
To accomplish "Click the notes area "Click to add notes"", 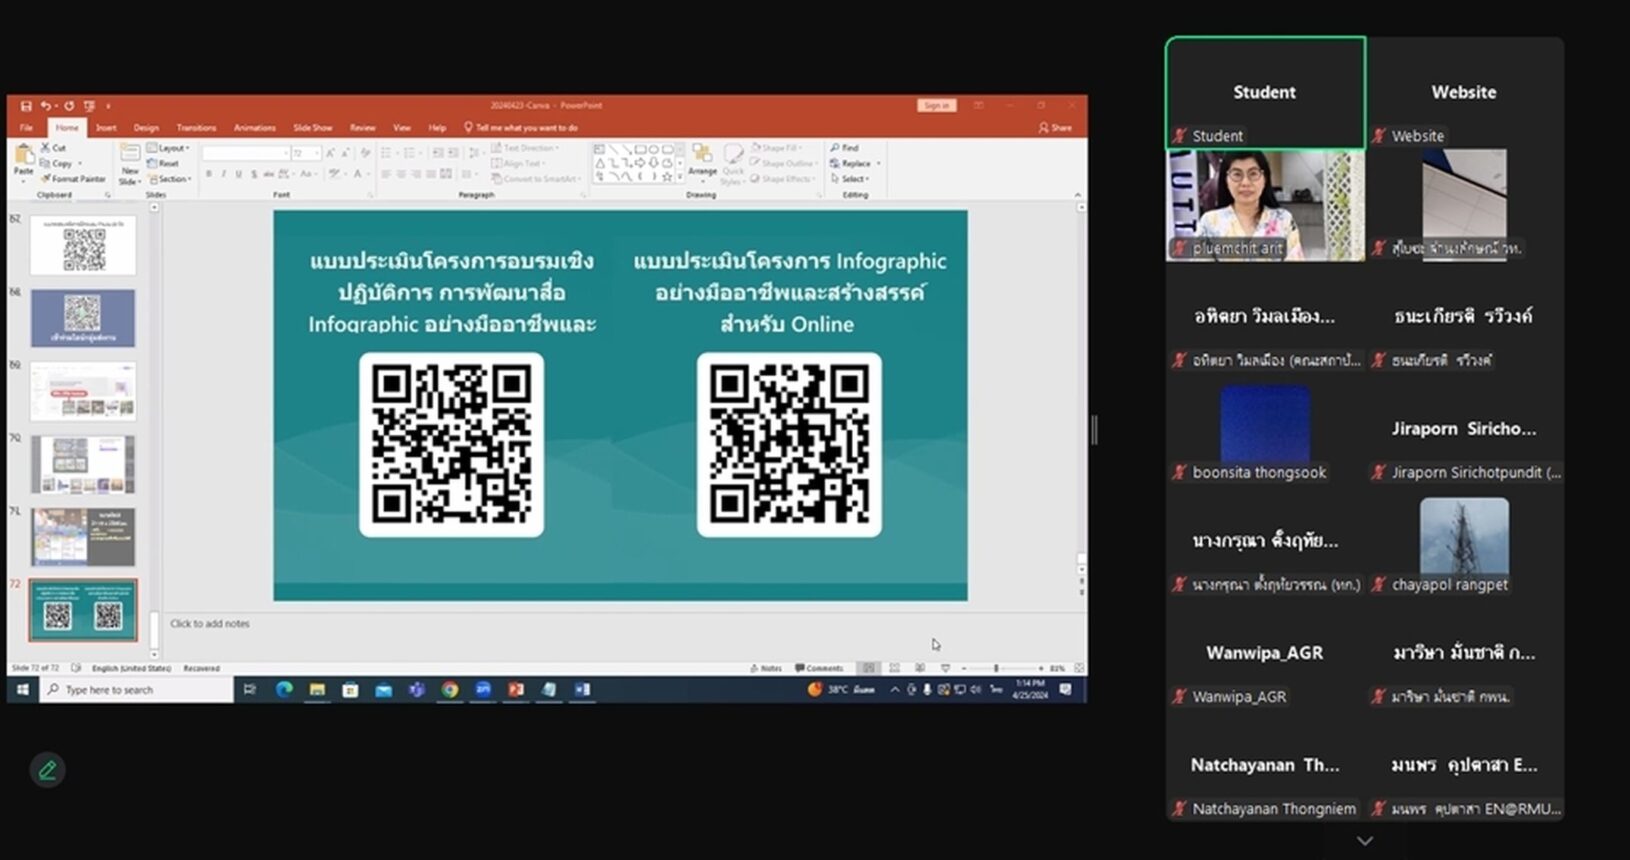I will pos(210,624).
